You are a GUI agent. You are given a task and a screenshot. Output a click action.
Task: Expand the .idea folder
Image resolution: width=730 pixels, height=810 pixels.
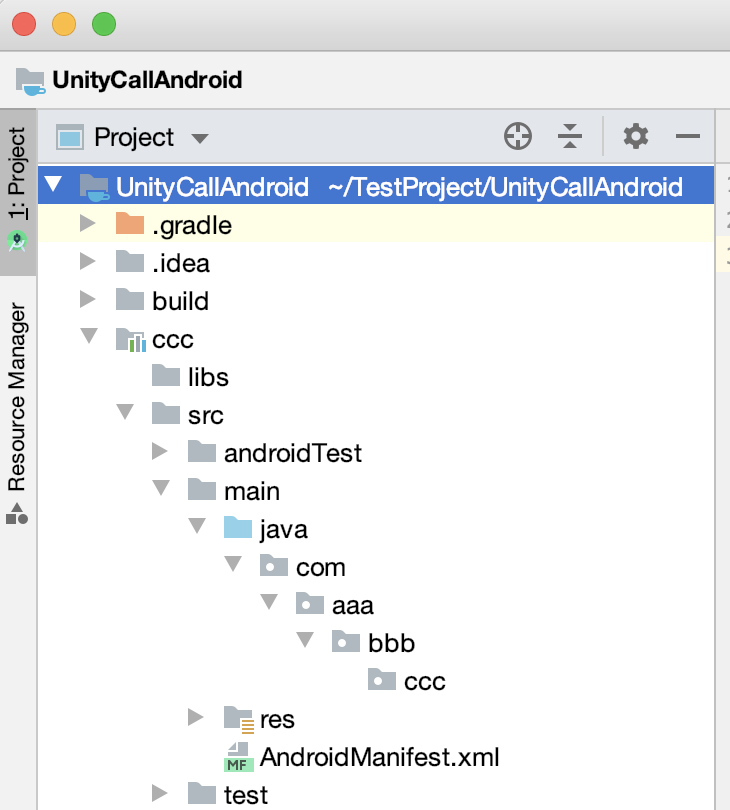pyautogui.click(x=88, y=261)
